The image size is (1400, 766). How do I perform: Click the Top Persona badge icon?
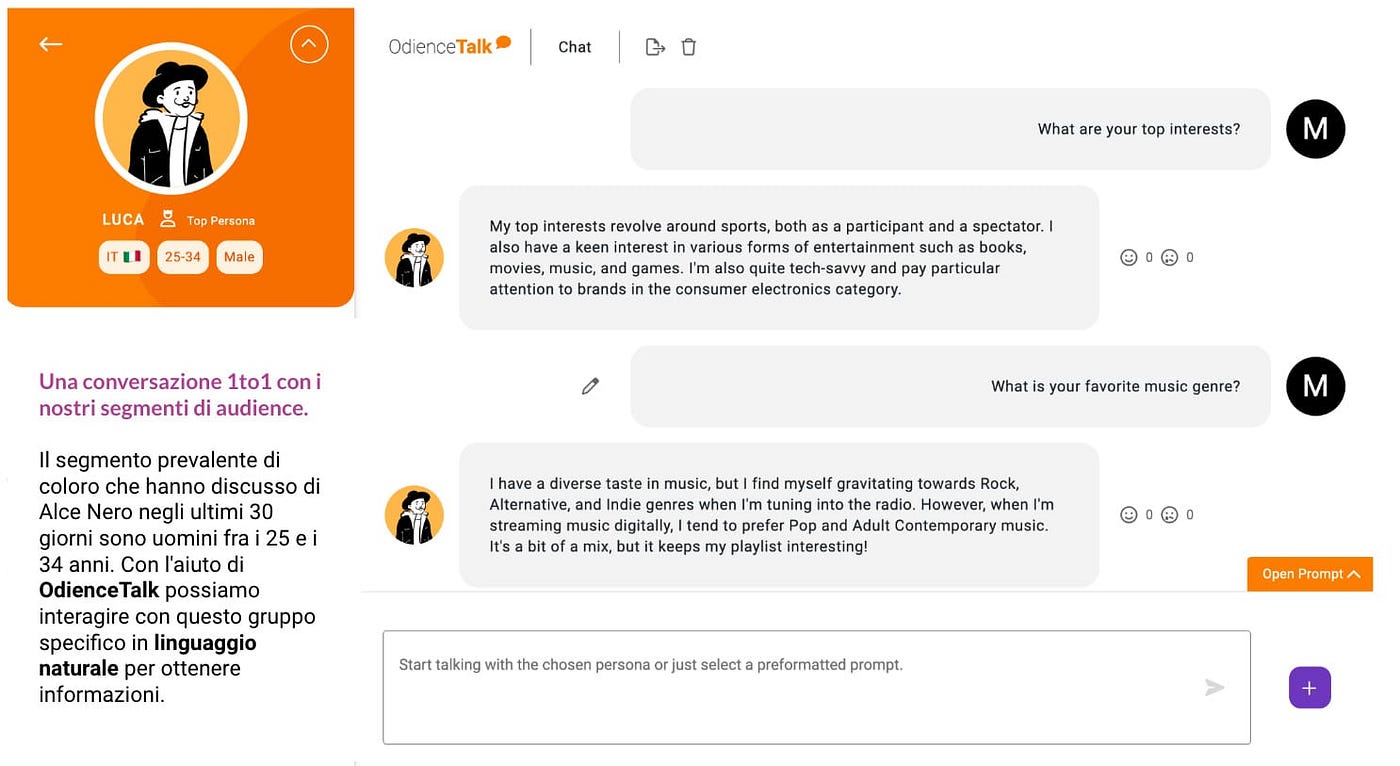168,219
